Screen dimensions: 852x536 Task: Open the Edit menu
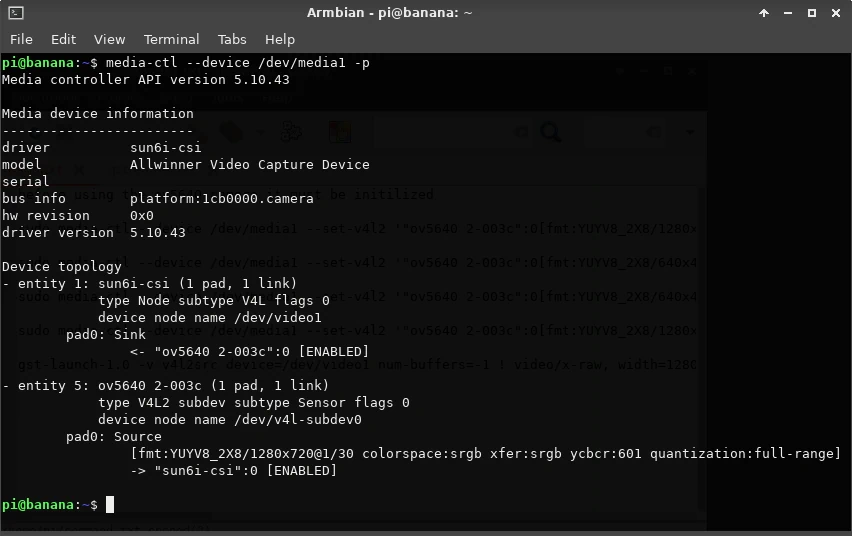(x=63, y=40)
